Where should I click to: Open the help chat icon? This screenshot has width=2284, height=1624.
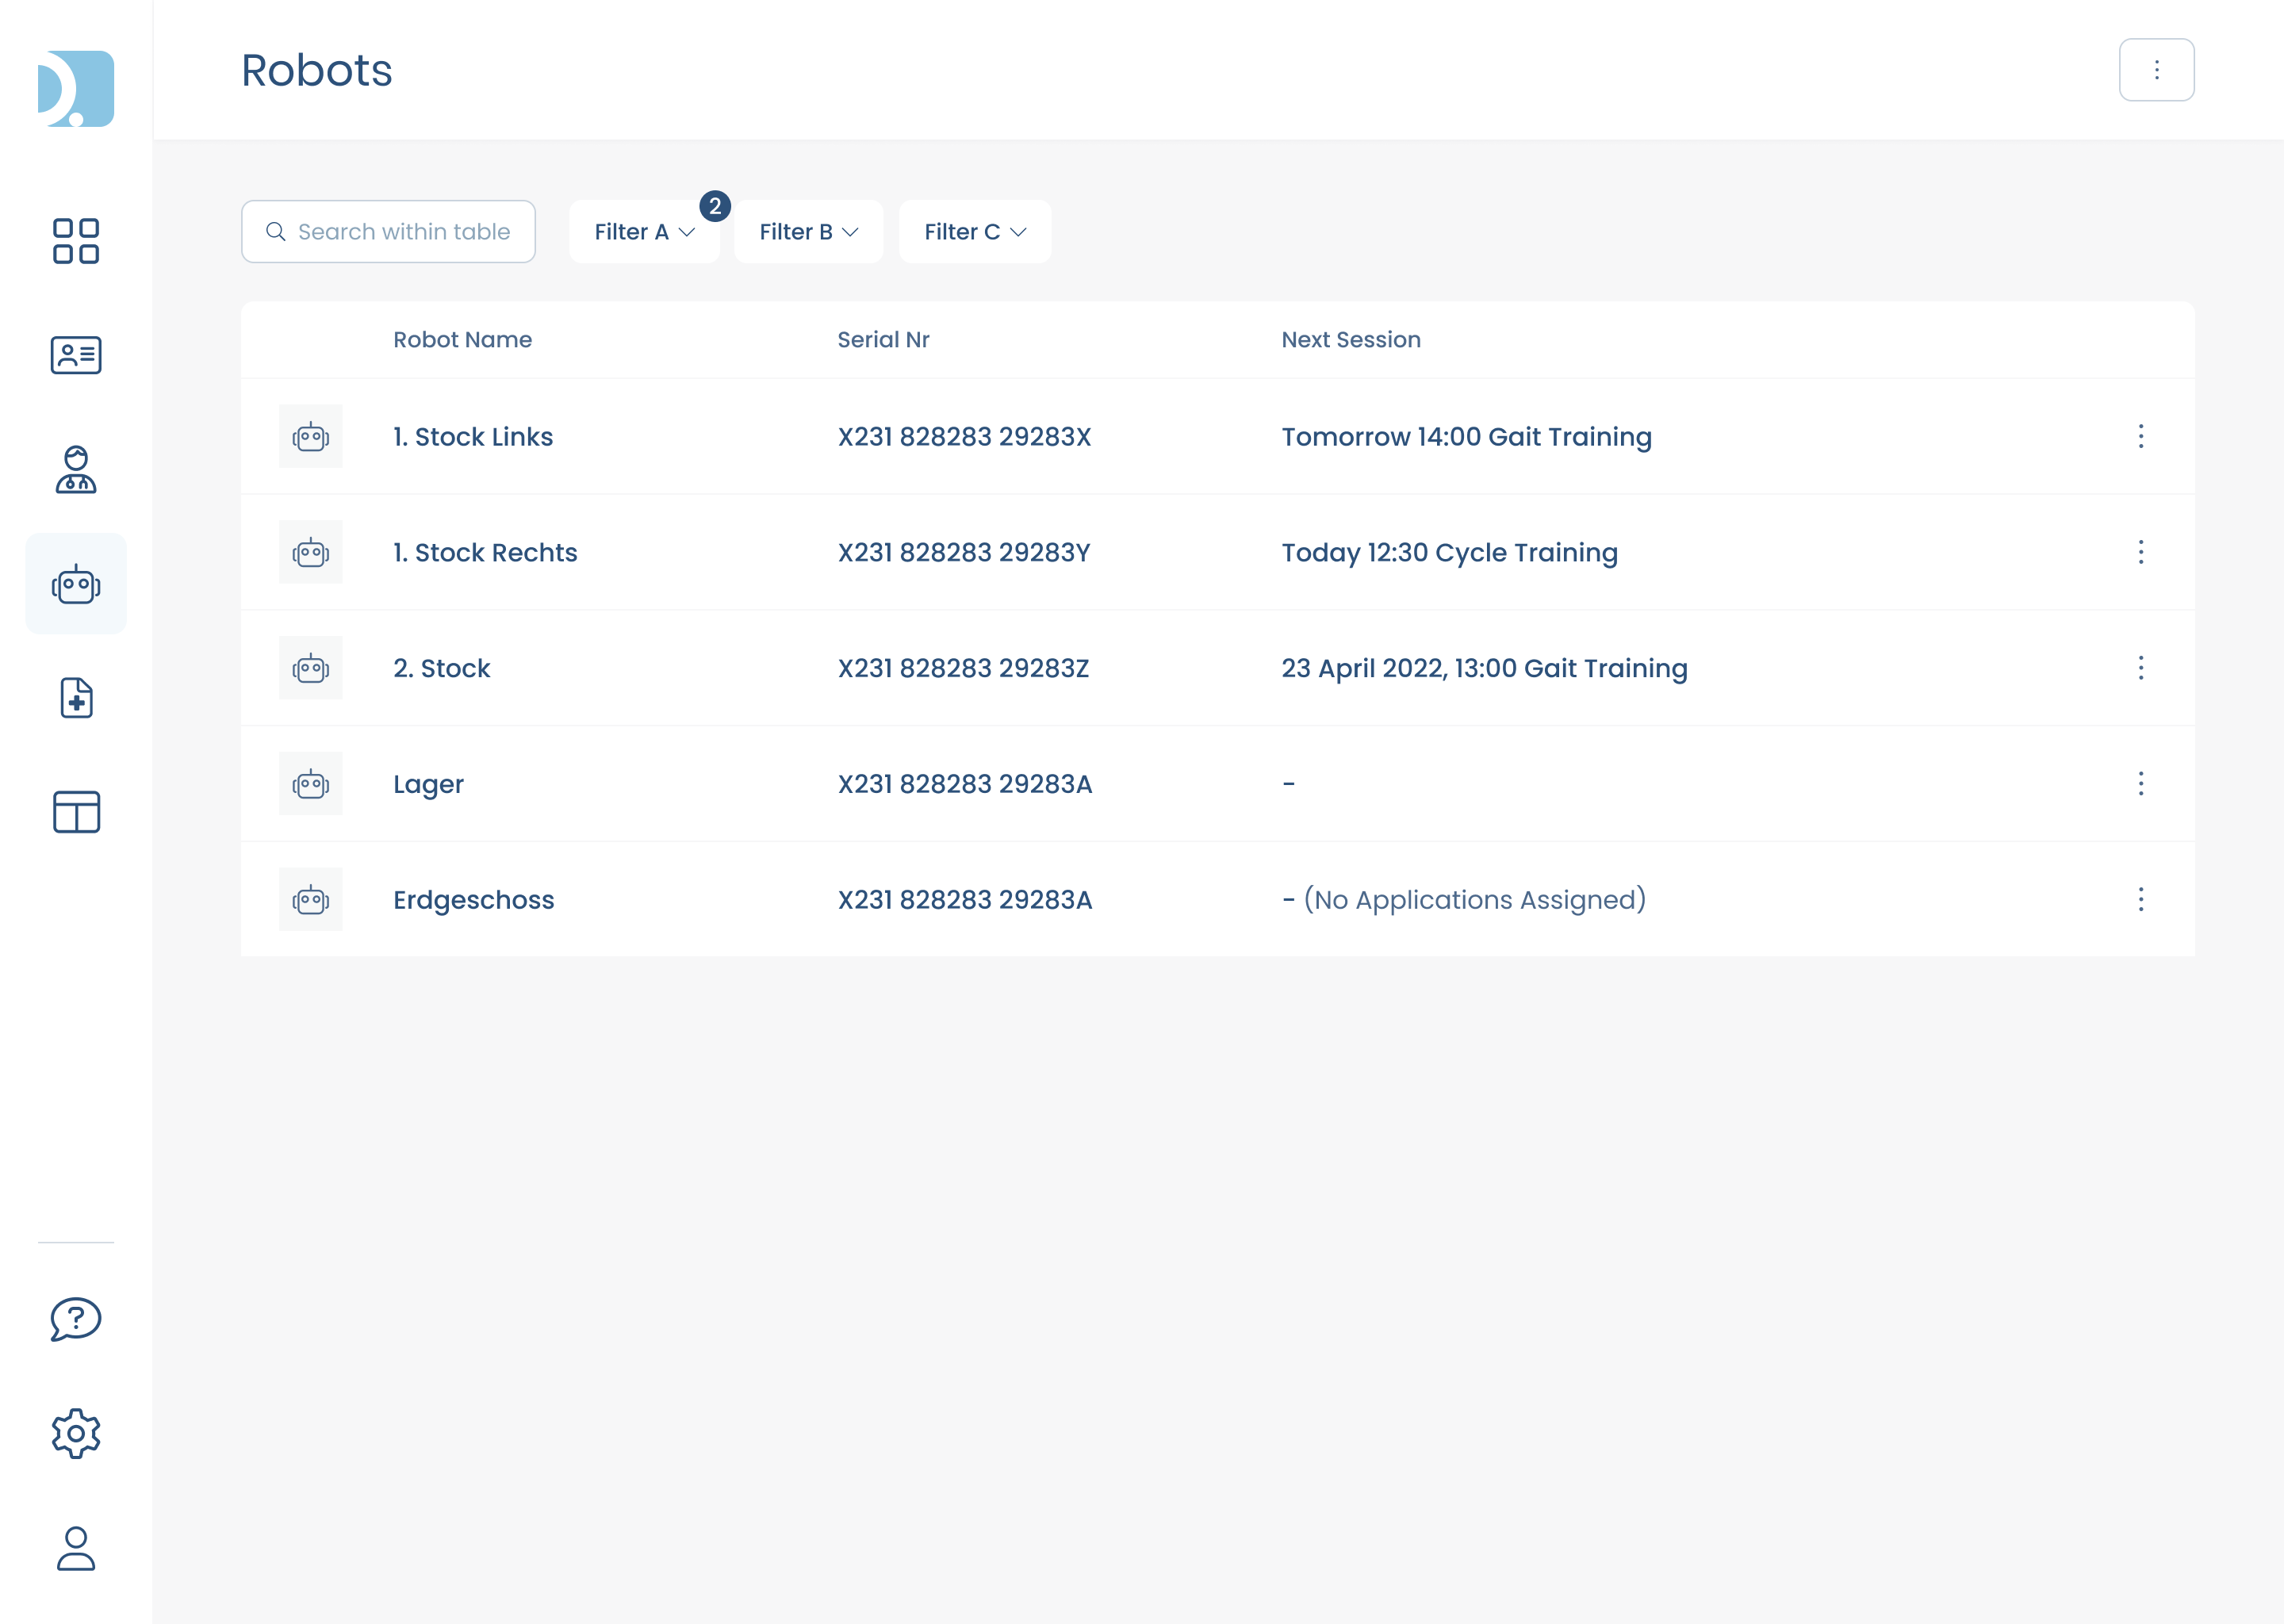(76, 1319)
